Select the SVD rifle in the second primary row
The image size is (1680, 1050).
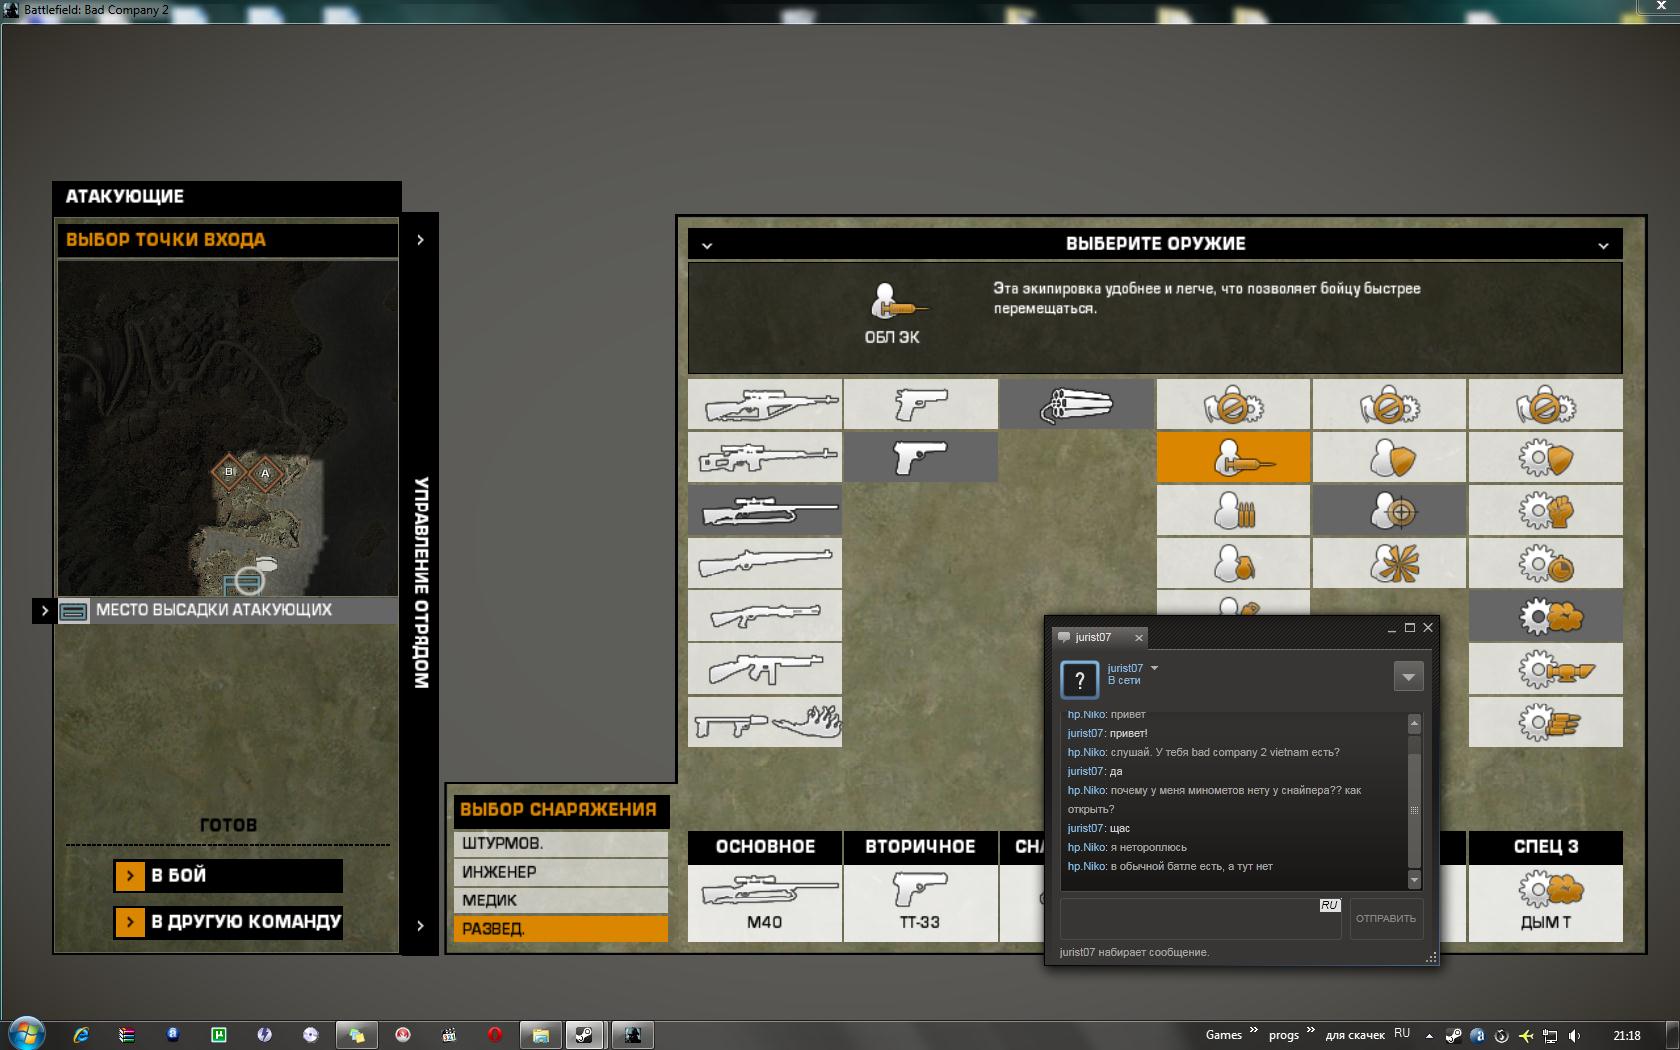click(x=765, y=457)
